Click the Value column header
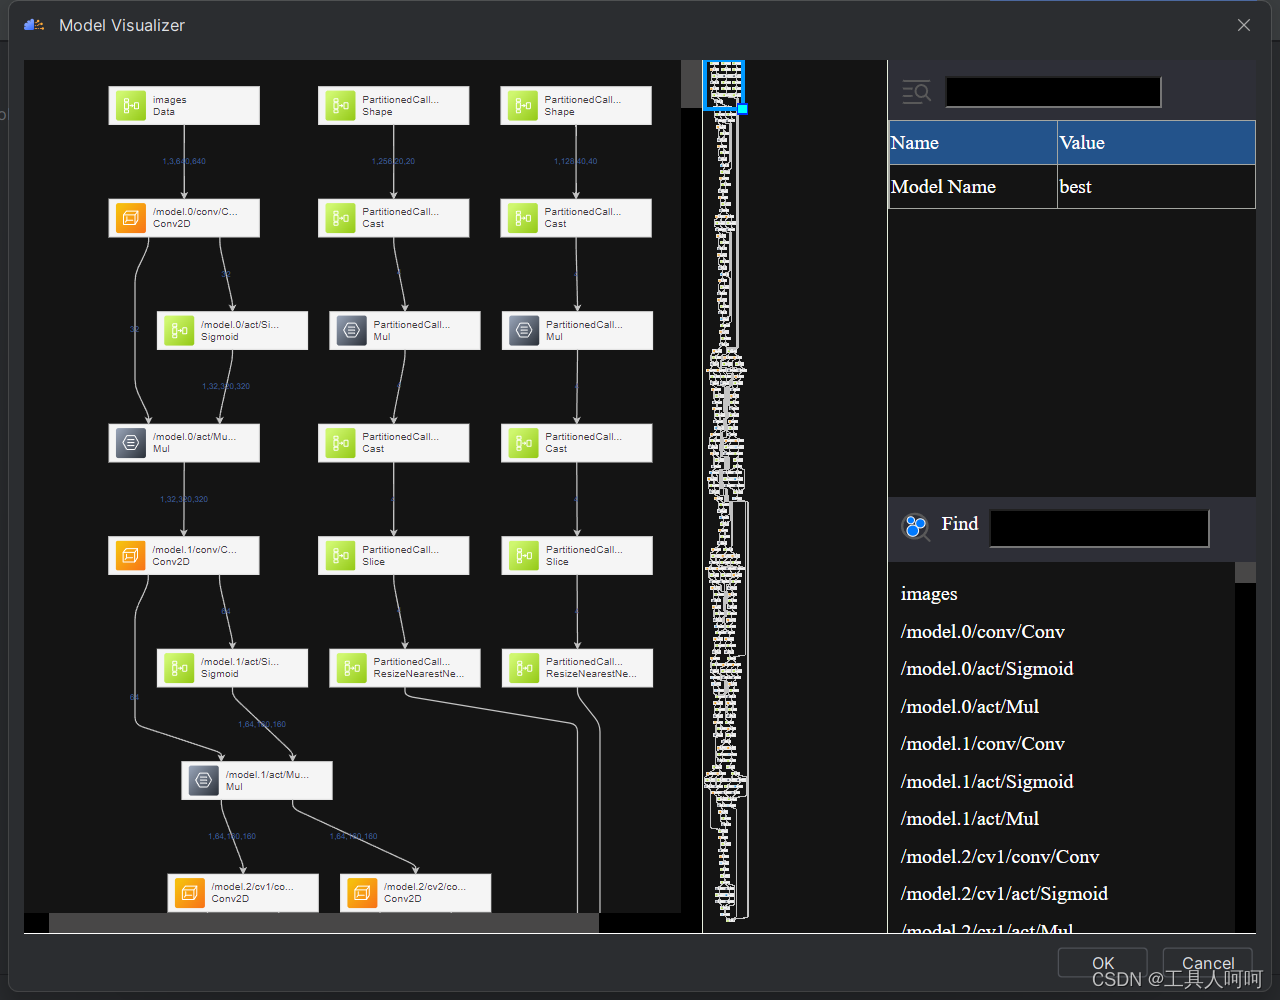Viewport: 1280px width, 1000px height. point(1156,143)
